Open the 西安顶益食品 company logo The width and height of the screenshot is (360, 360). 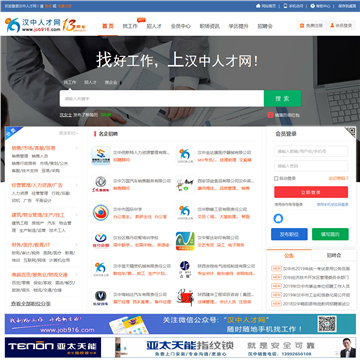click(185, 184)
